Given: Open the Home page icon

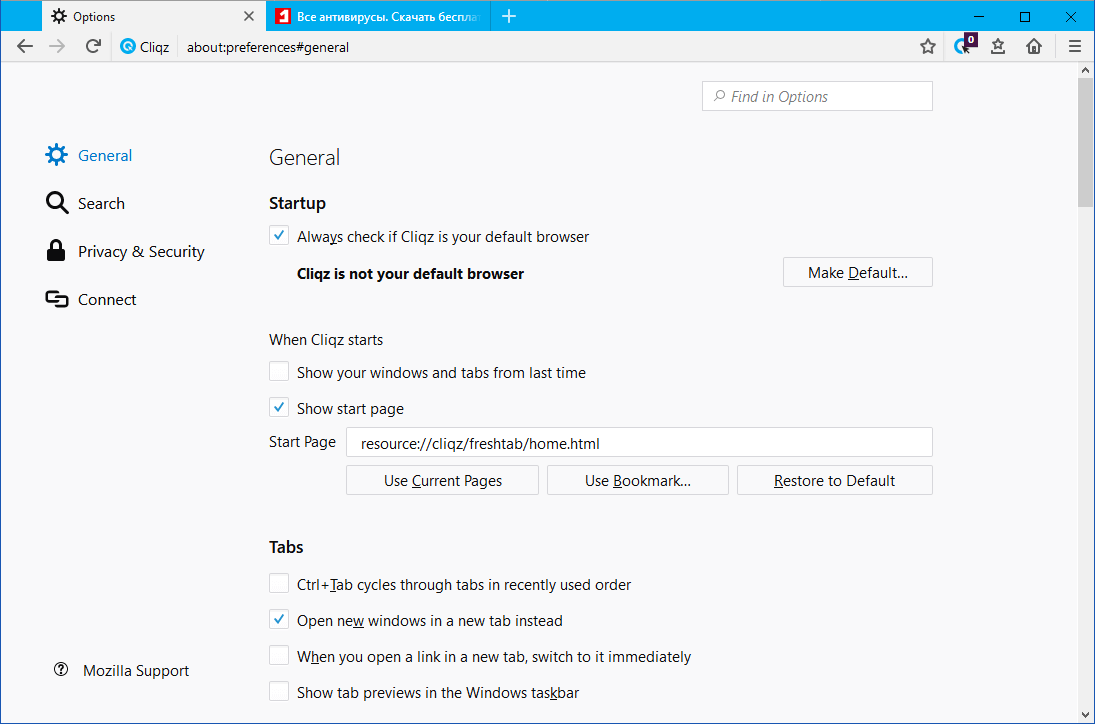Looking at the screenshot, I should pos(1034,46).
